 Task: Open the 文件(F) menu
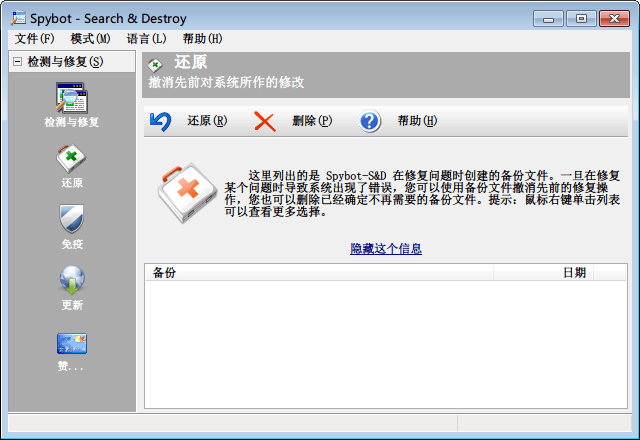[35, 38]
